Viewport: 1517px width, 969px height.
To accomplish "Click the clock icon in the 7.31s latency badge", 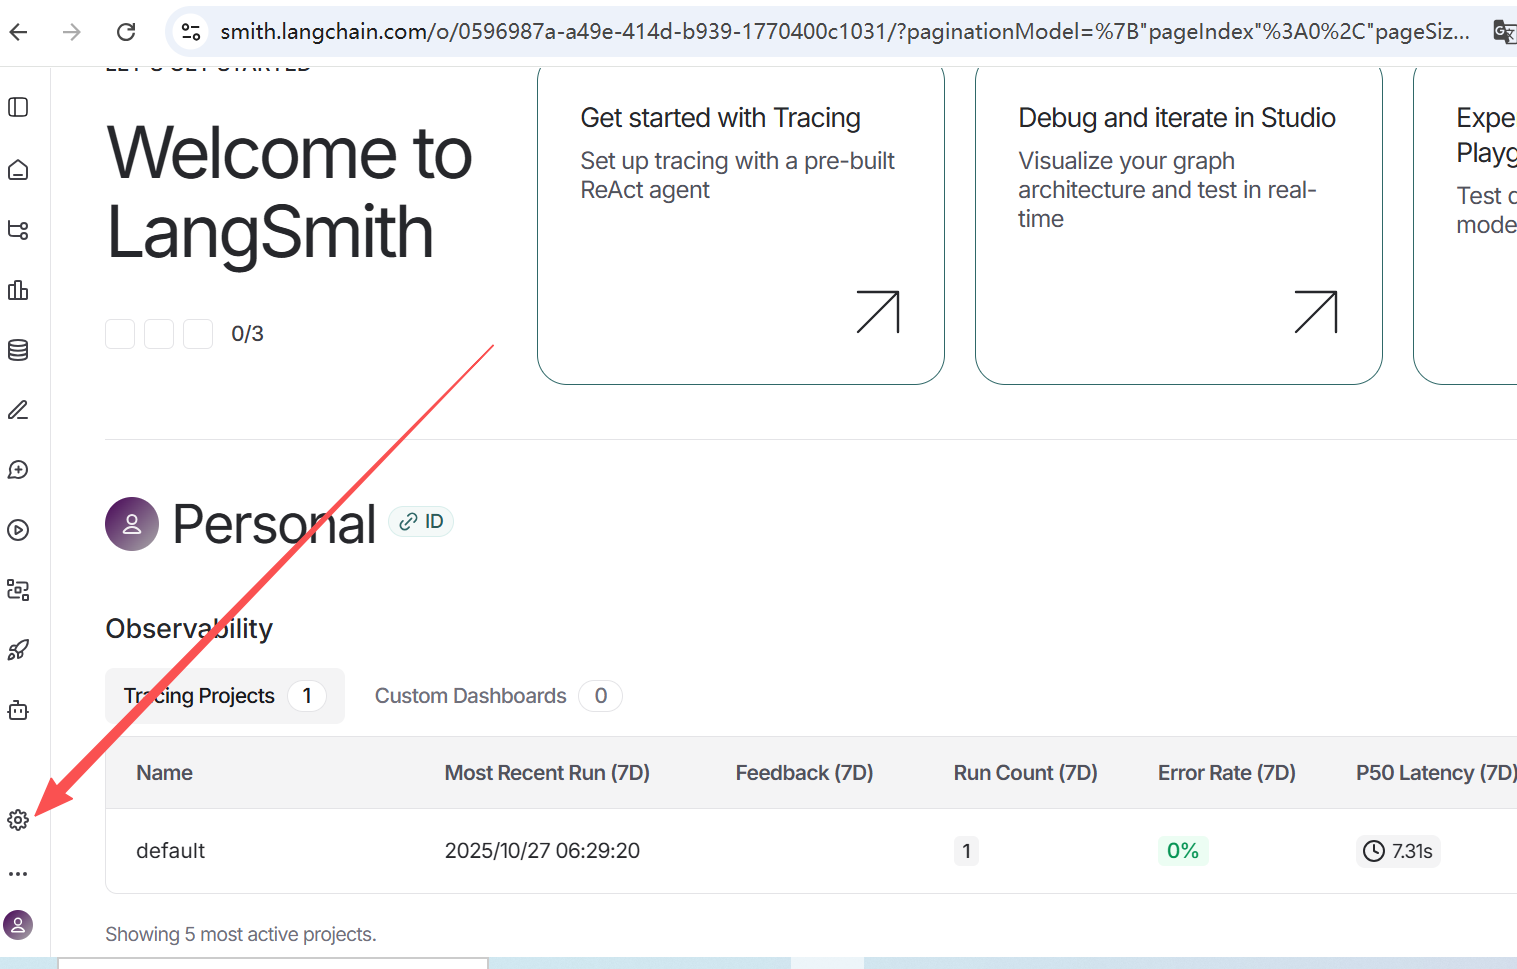I will pos(1374,851).
